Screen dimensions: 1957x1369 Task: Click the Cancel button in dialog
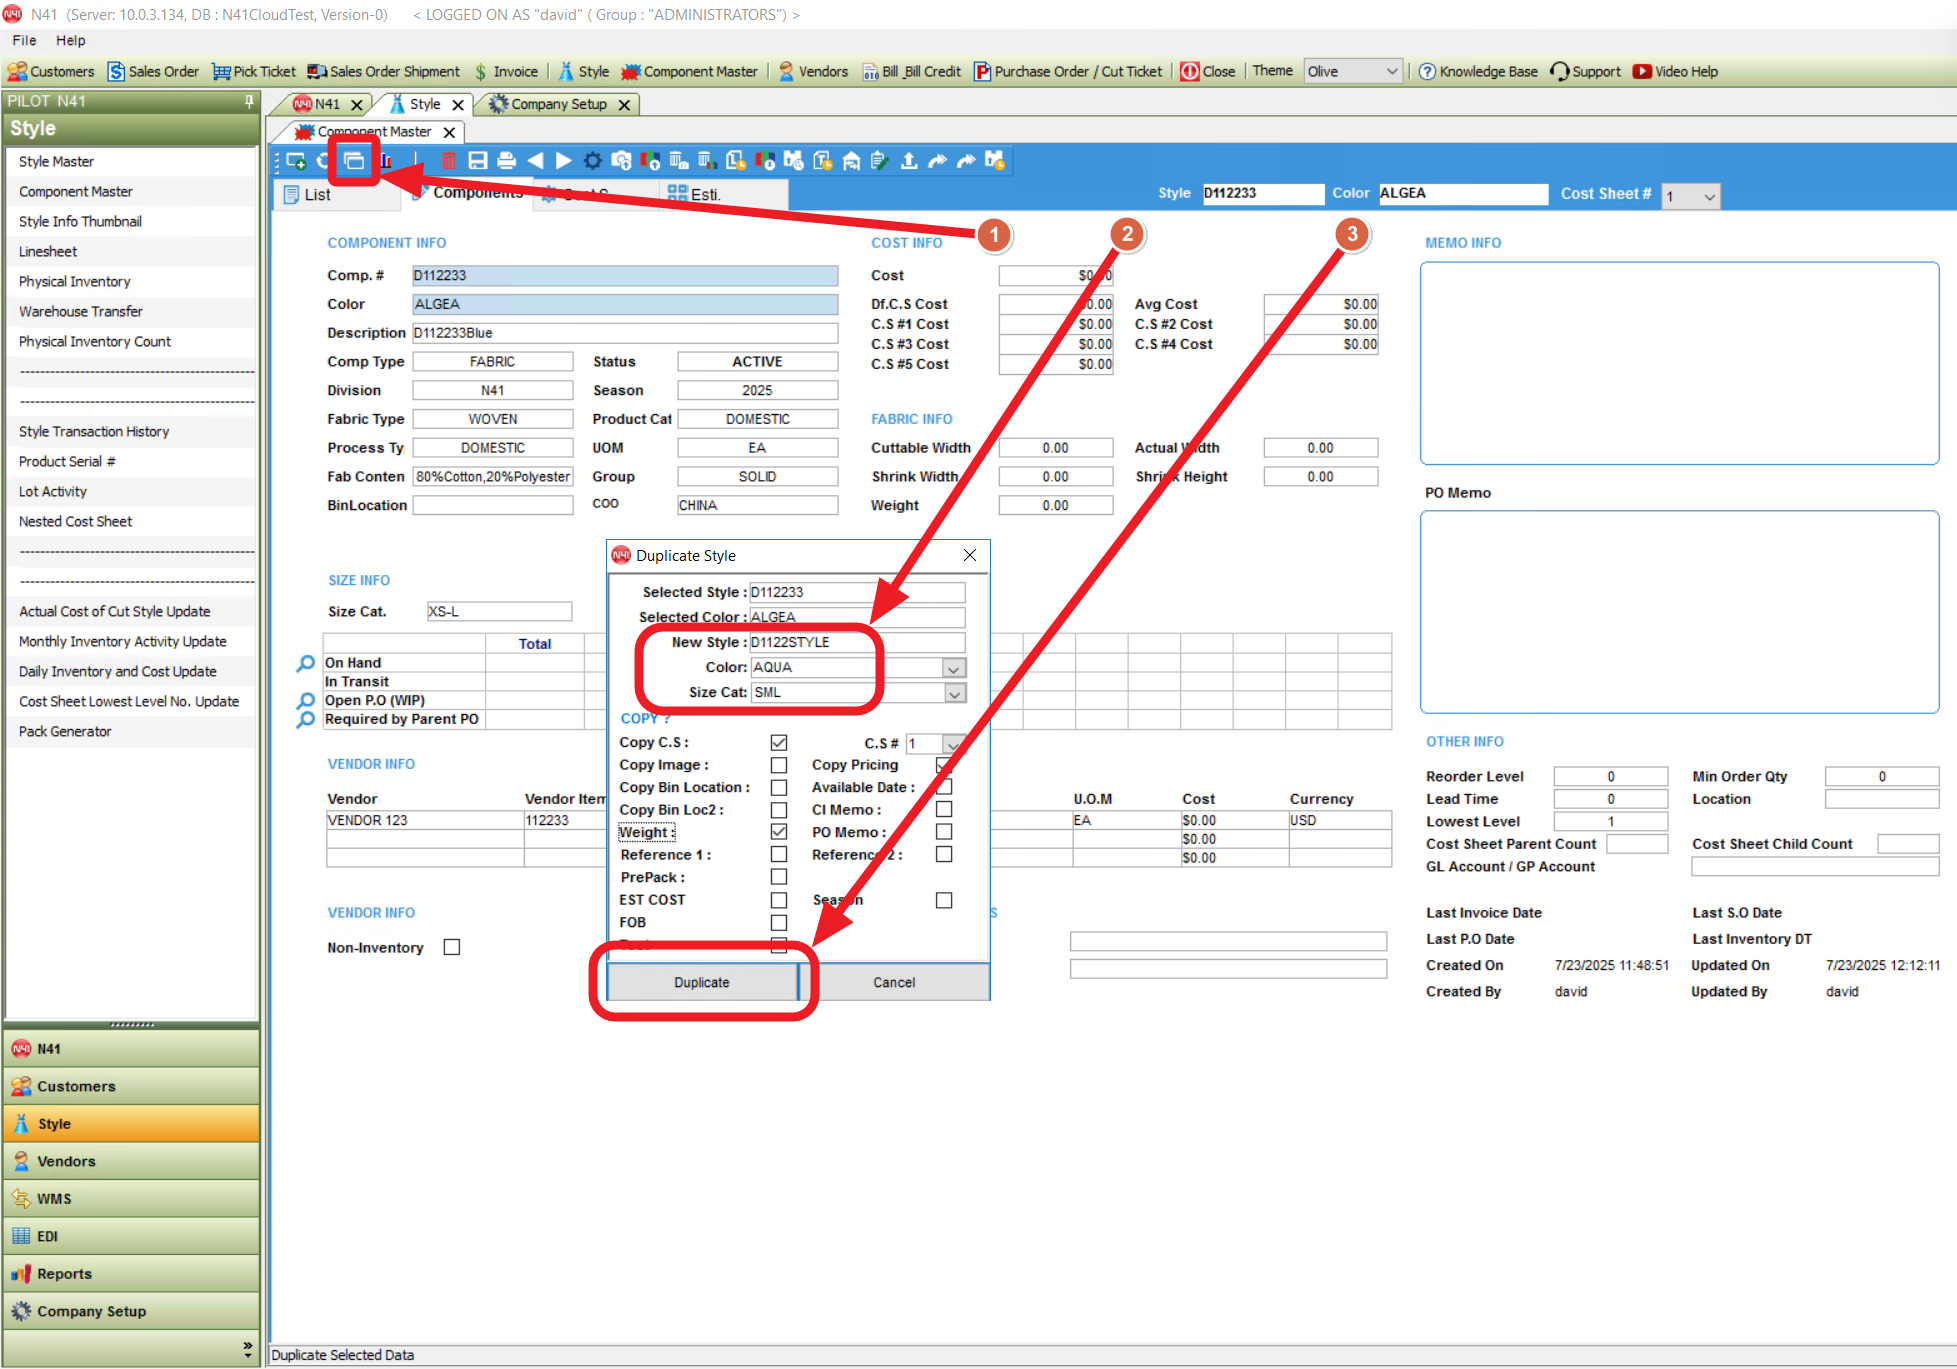point(894,982)
